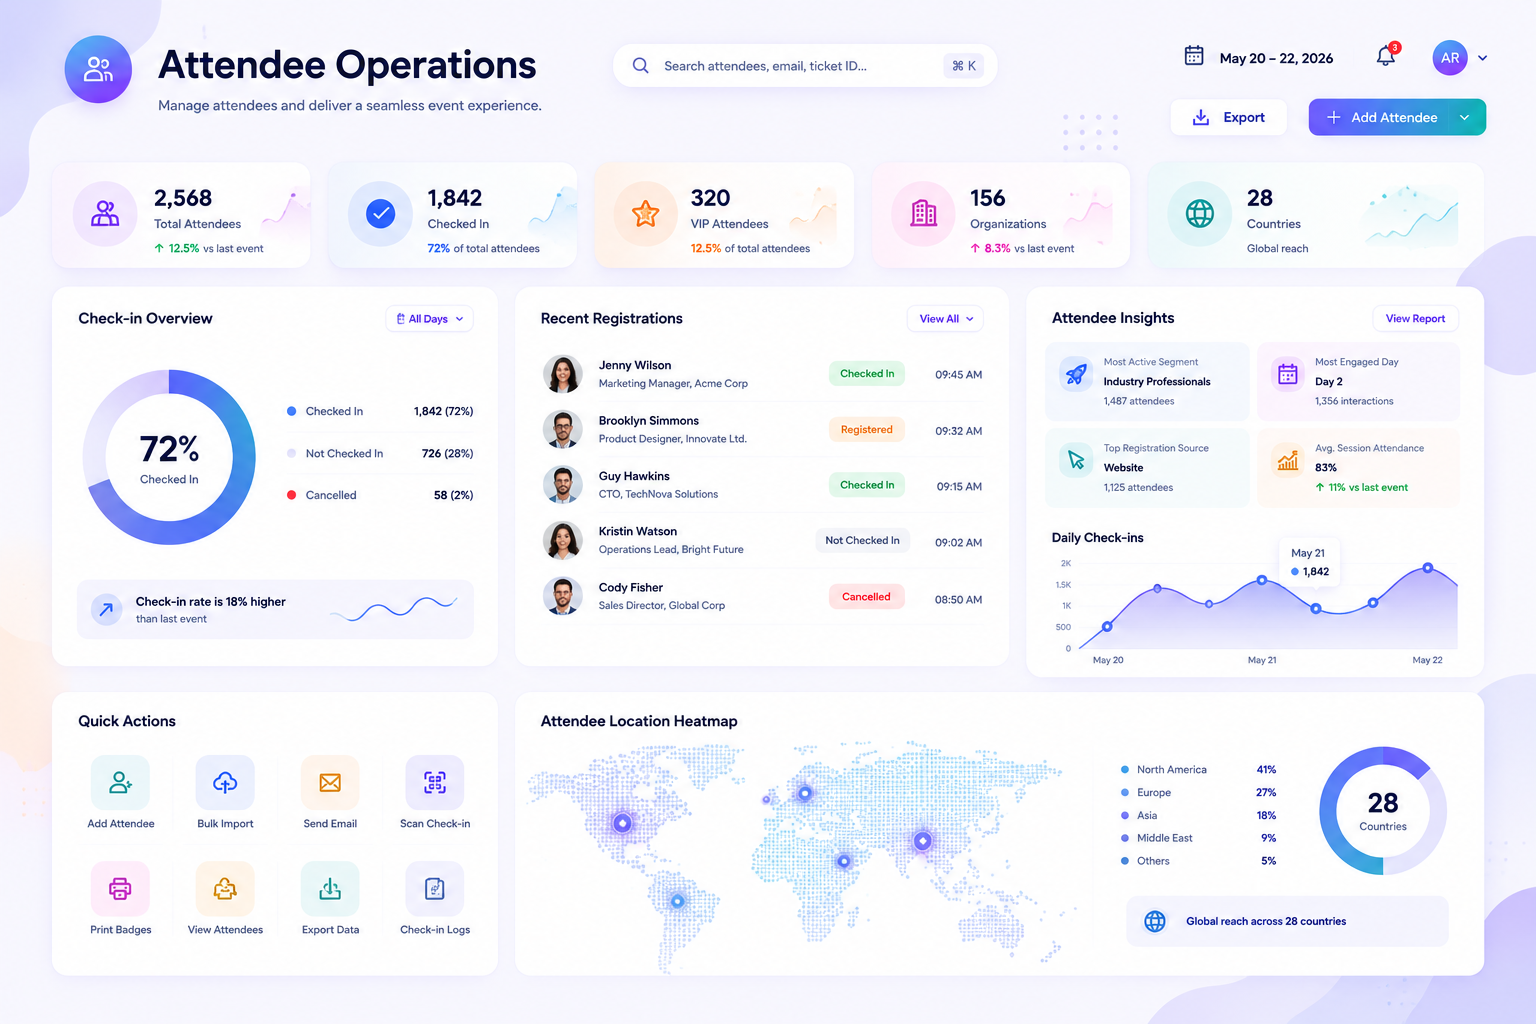
Task: Click the Add Attendee button
Action: tap(1382, 117)
